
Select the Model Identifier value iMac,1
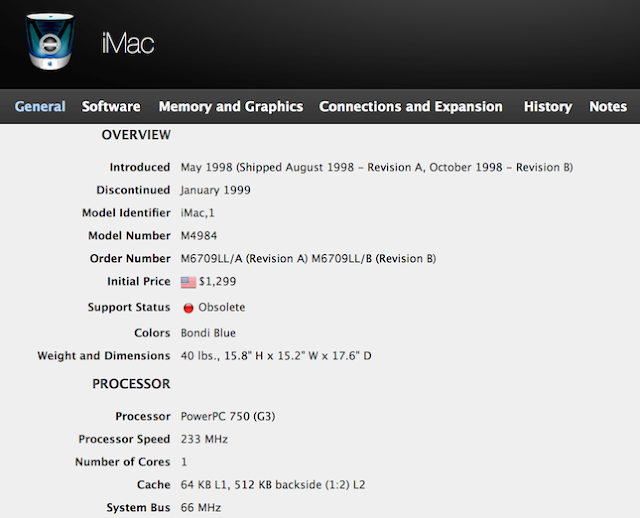tap(198, 213)
